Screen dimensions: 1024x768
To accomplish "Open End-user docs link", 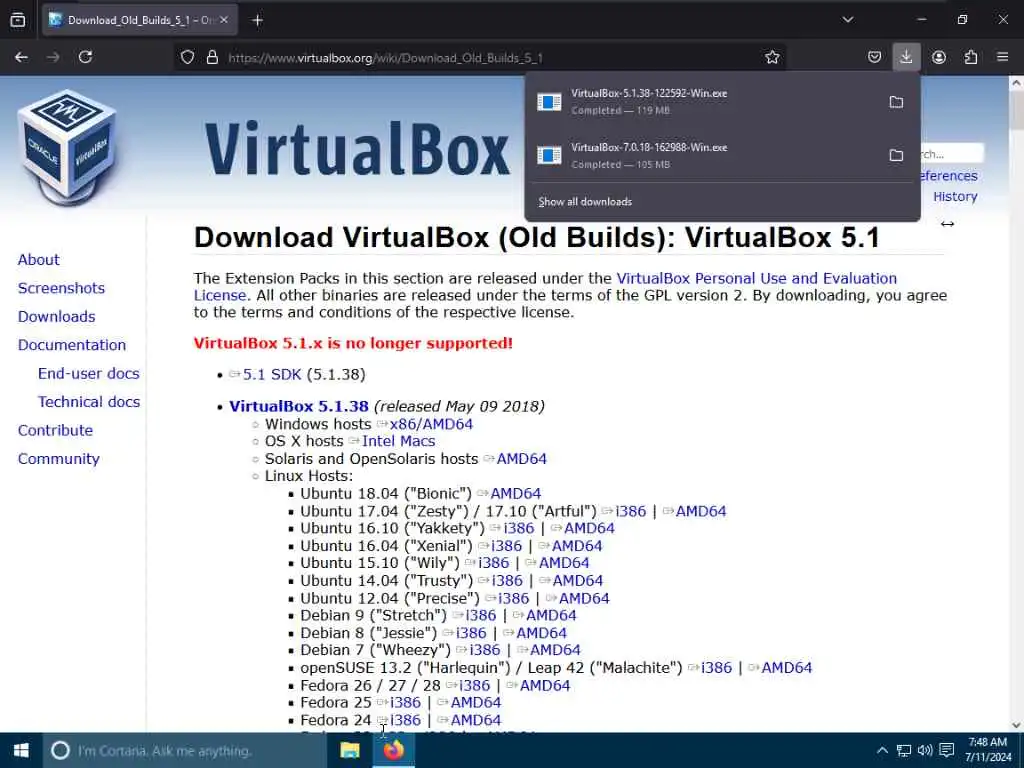I will click(x=88, y=374).
